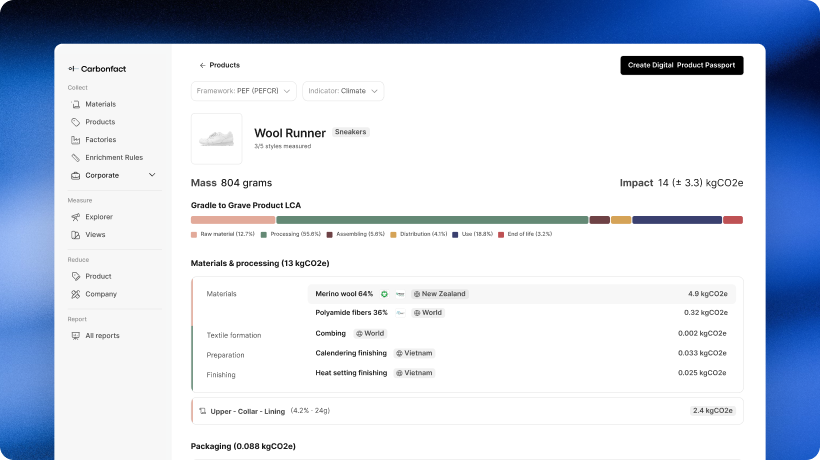Click navy Use segment in LCA bar
820x460 pixels.
click(677, 220)
